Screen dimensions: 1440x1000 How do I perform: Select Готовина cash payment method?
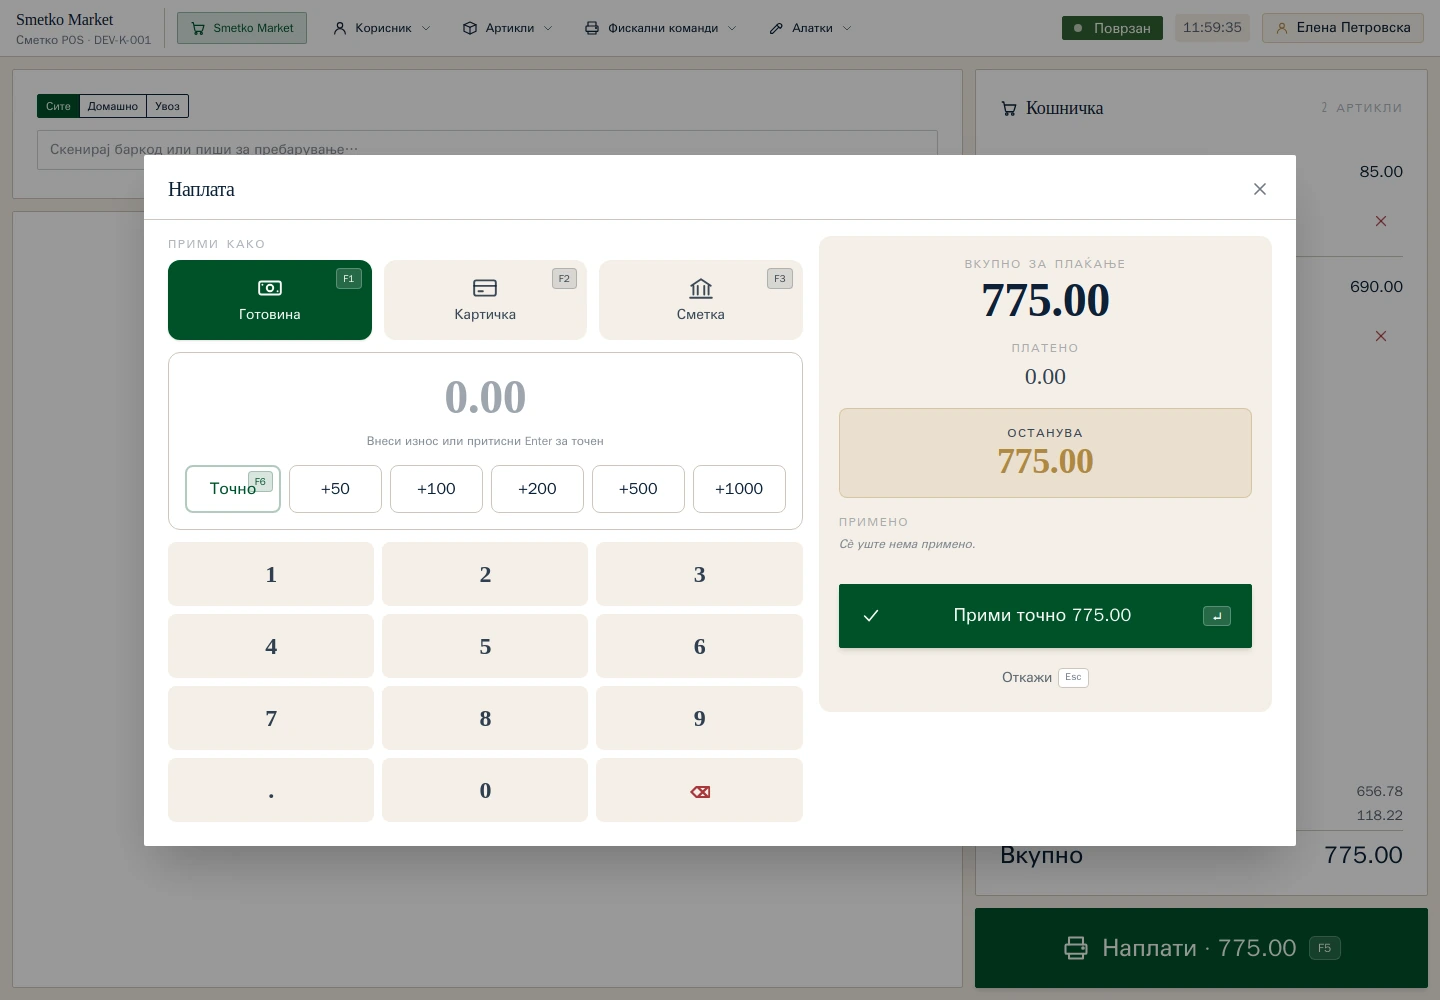point(270,300)
